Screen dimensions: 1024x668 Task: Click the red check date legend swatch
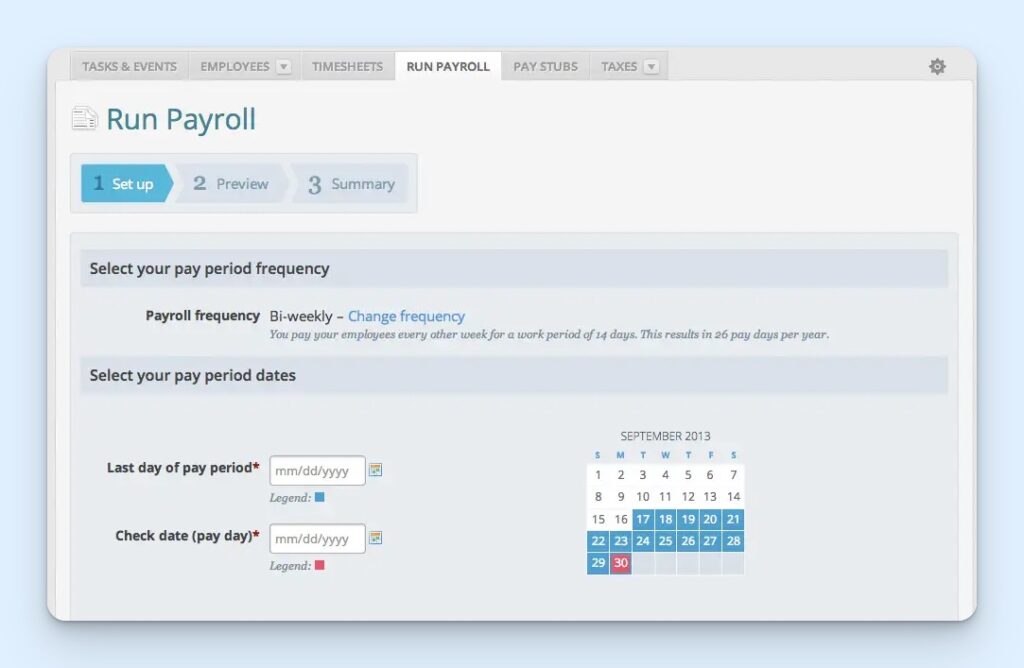(319, 565)
